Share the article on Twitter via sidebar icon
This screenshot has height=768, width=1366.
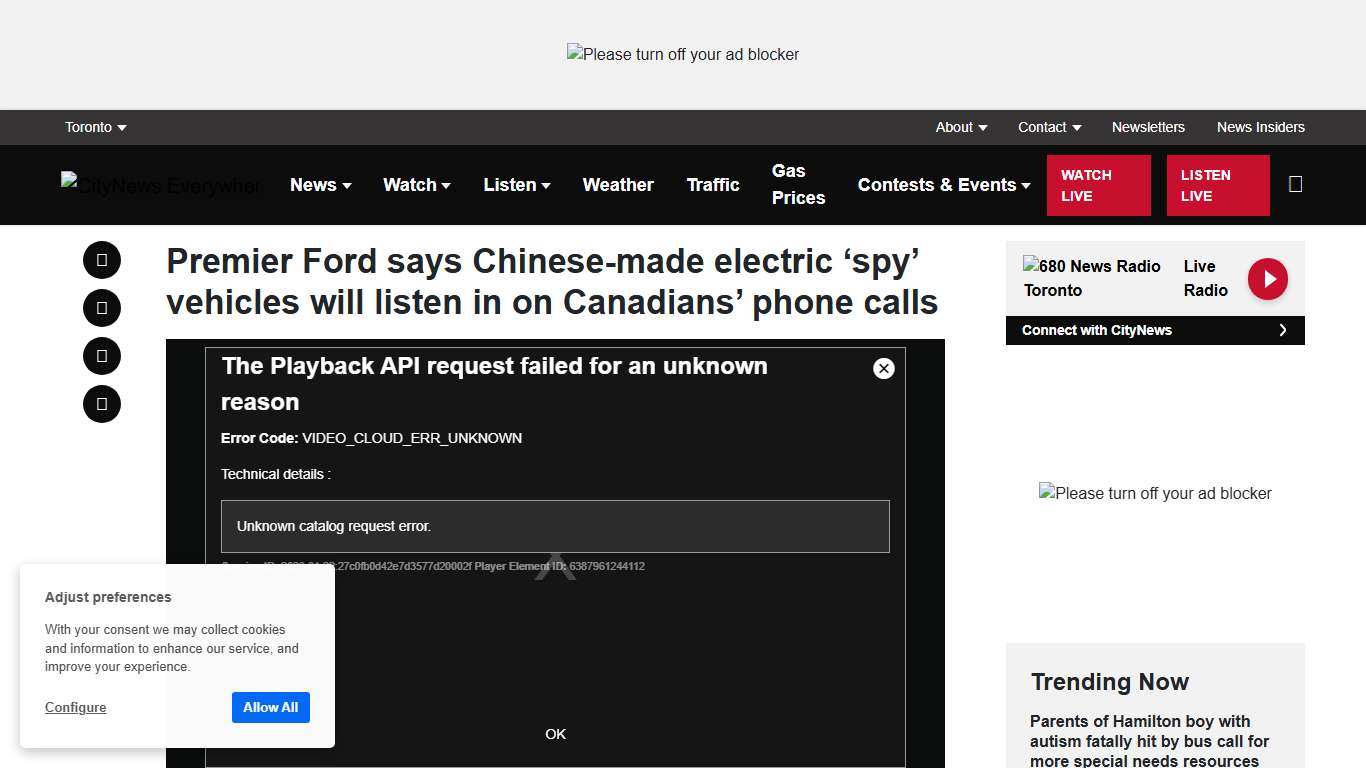point(101,308)
